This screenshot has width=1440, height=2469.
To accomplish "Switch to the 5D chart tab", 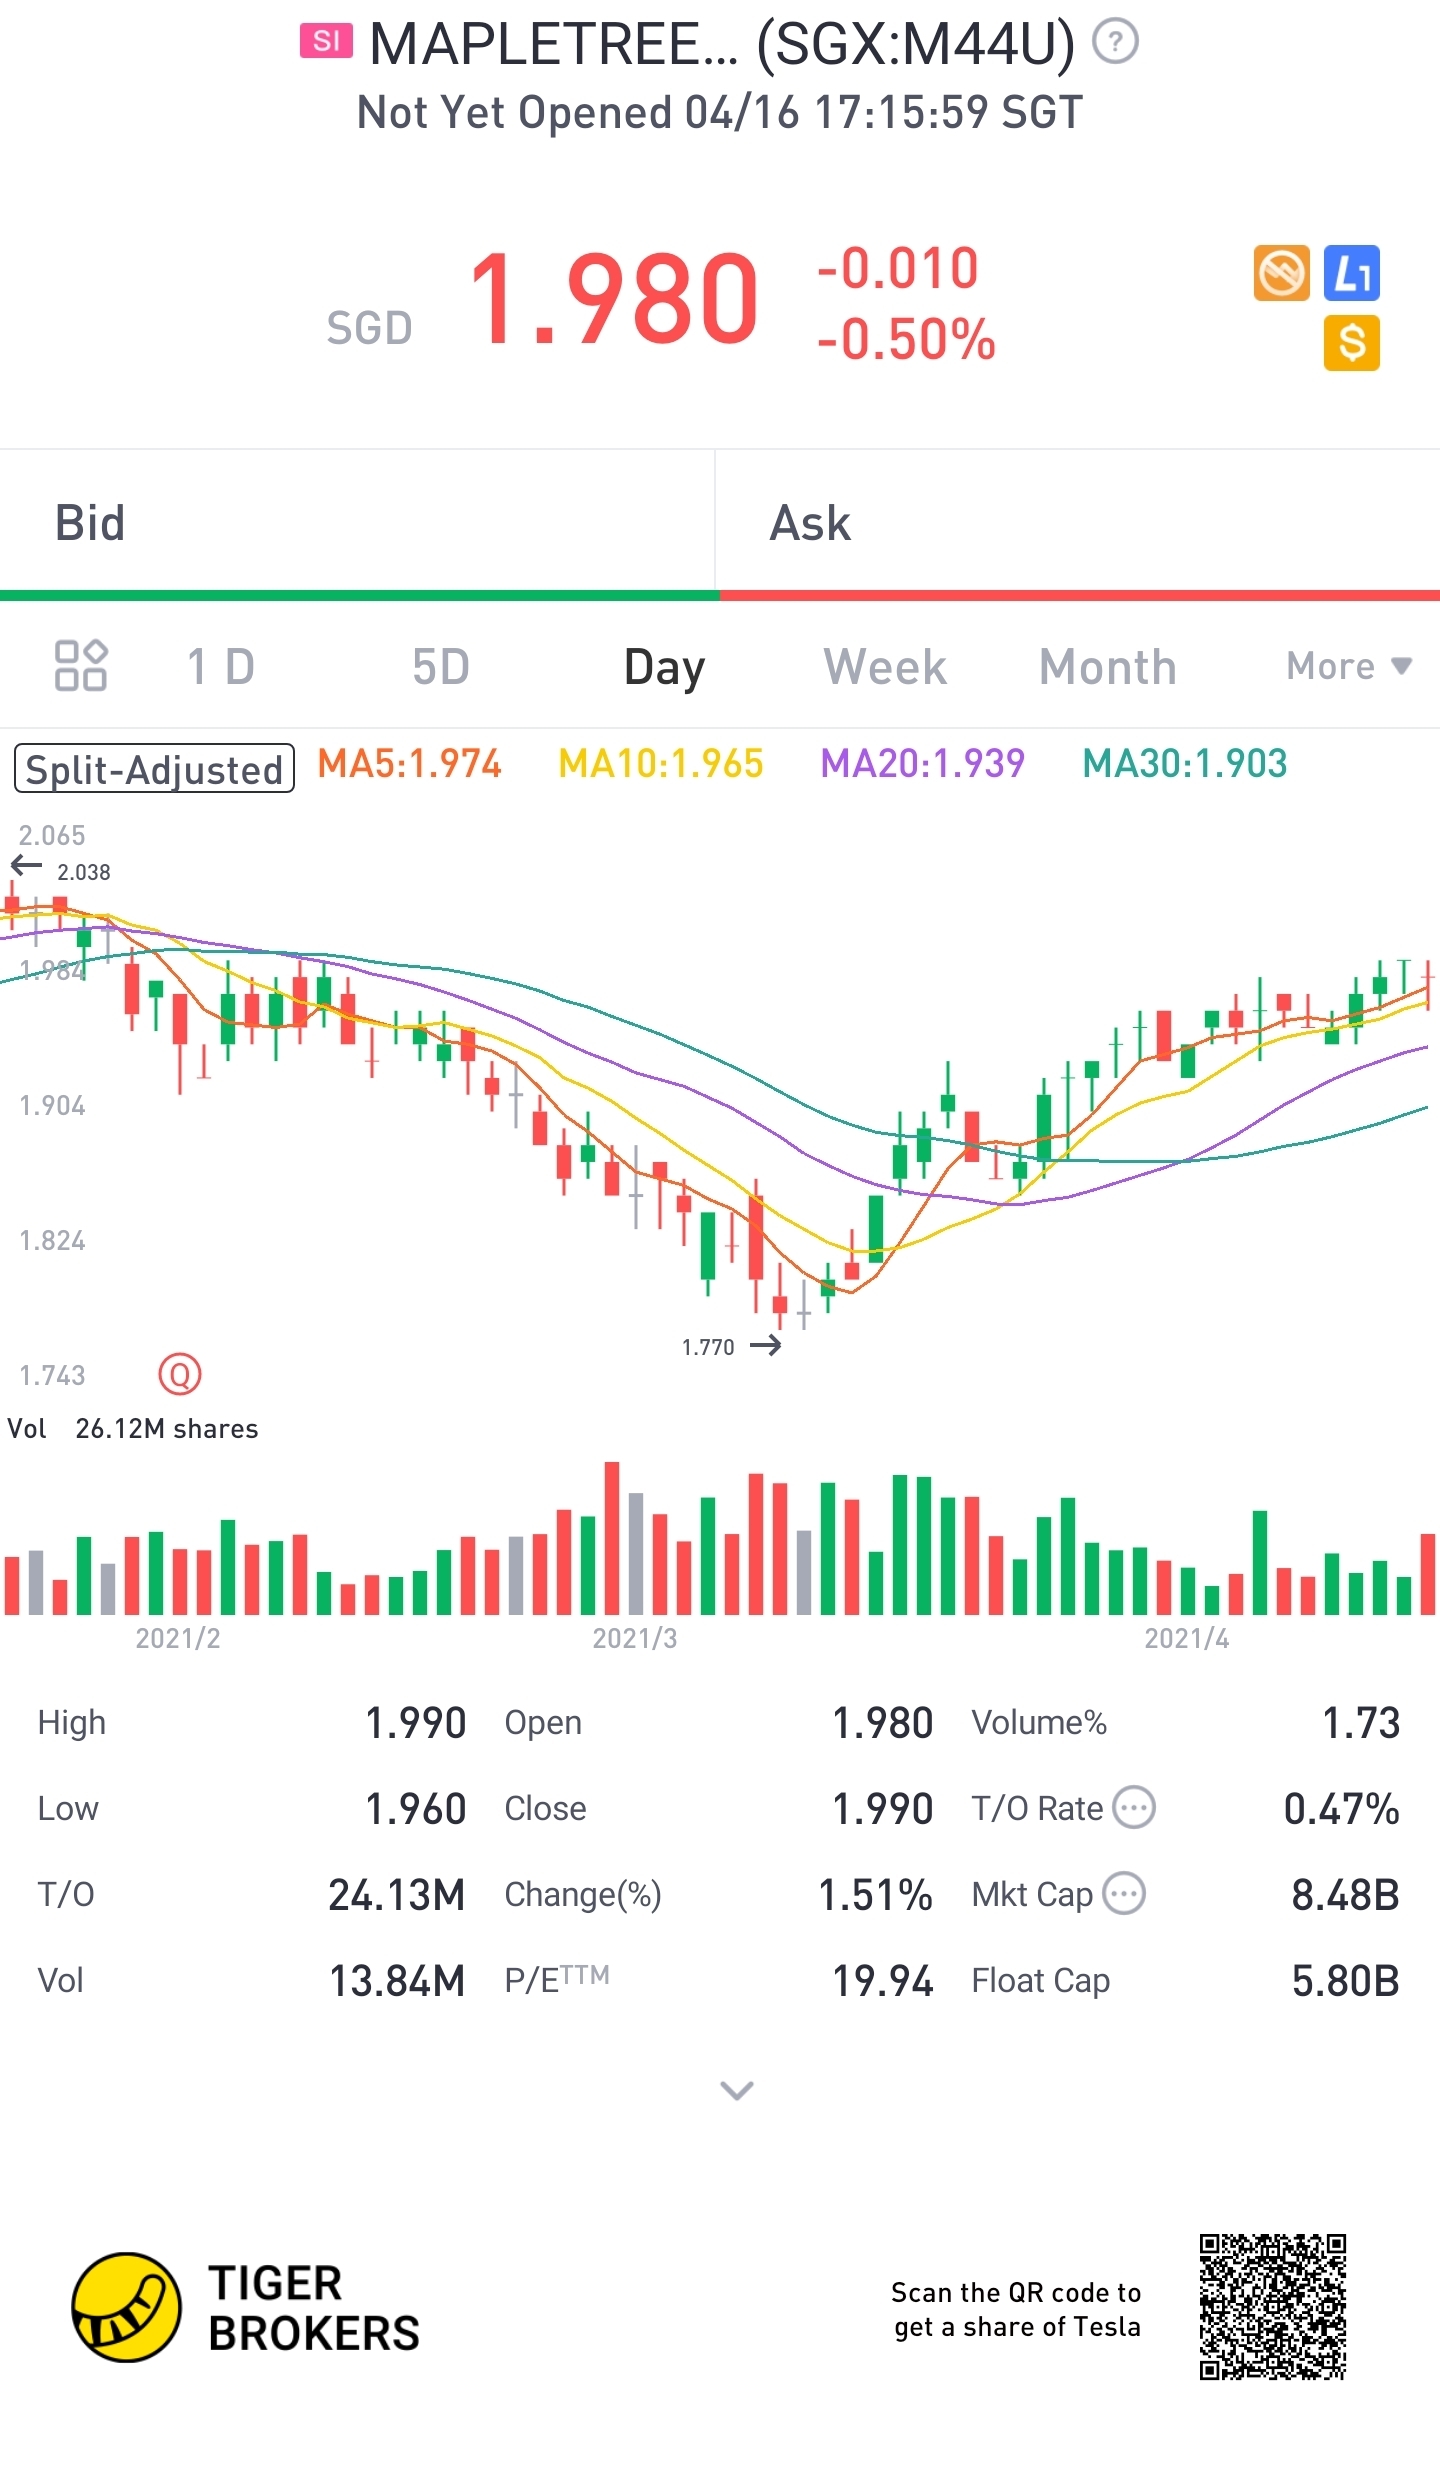I will point(441,666).
